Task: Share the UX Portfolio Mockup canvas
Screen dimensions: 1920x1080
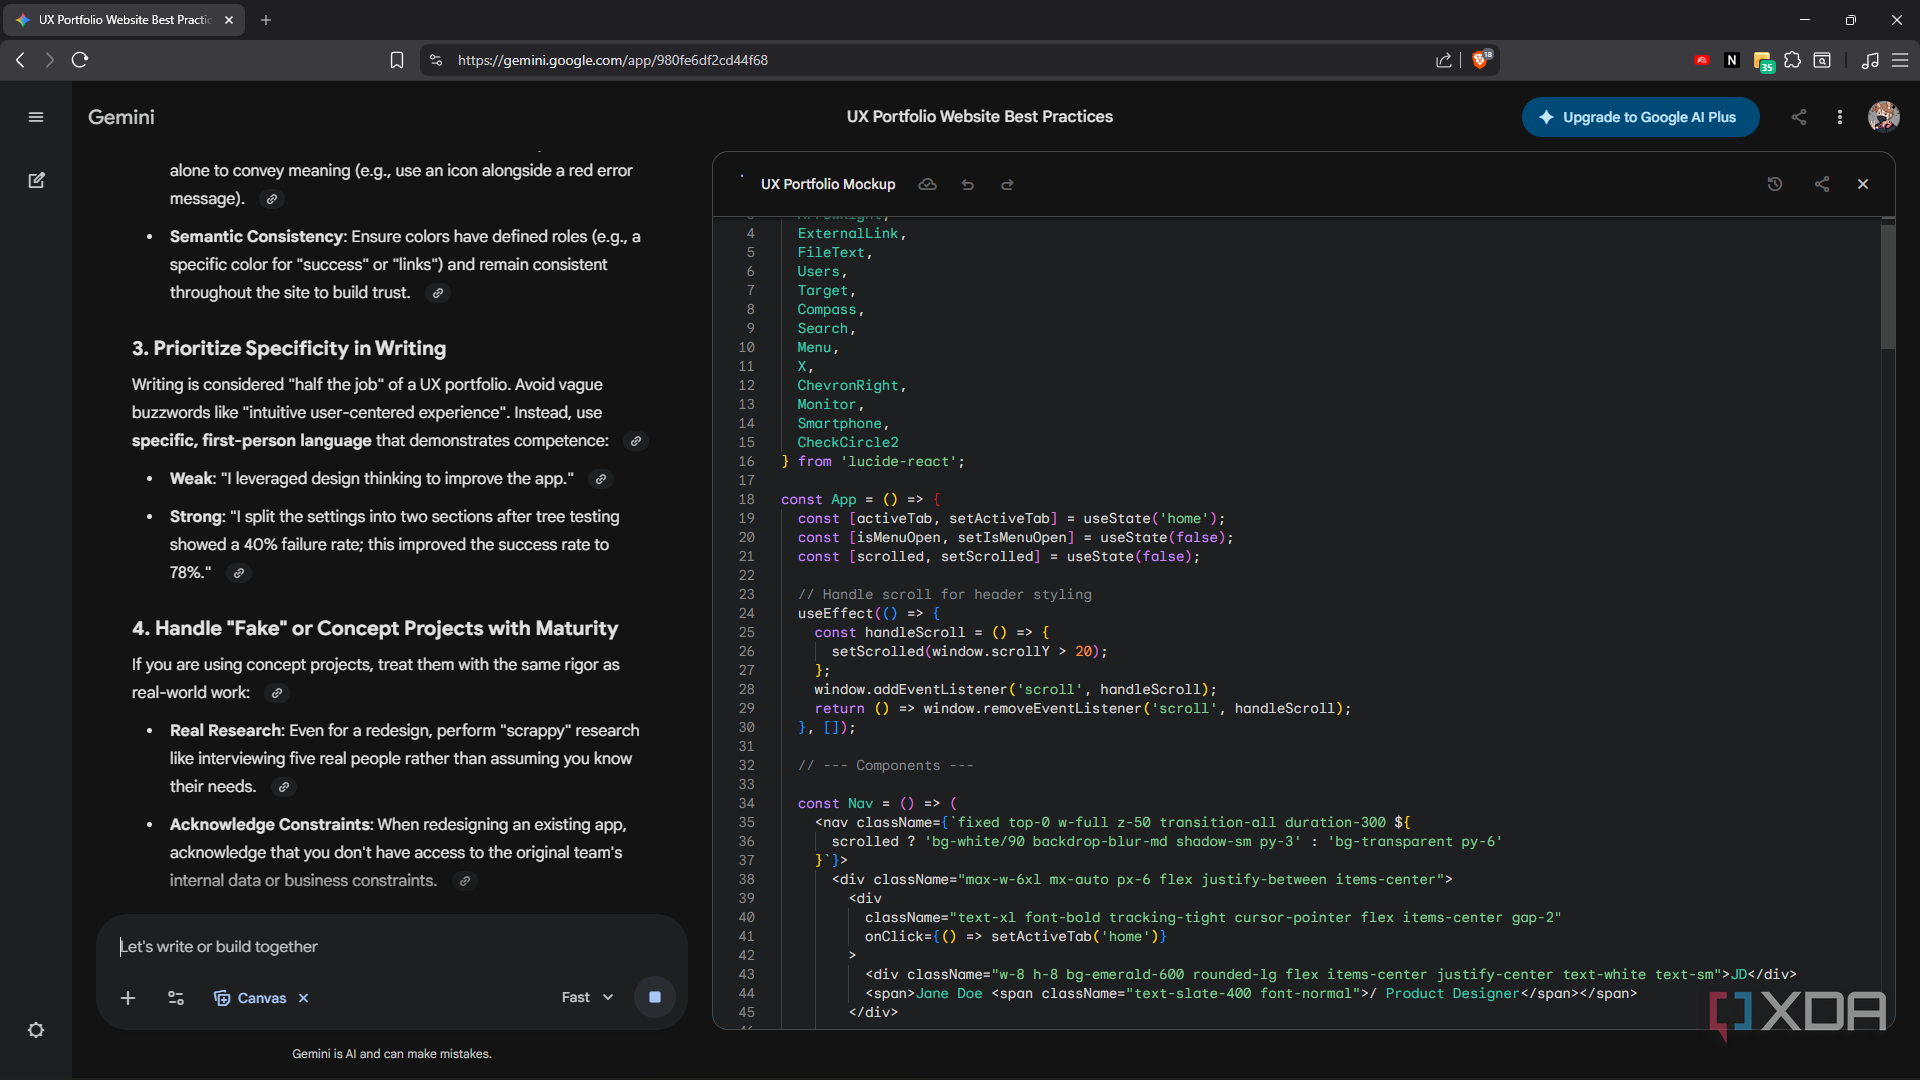Action: tap(1822, 184)
